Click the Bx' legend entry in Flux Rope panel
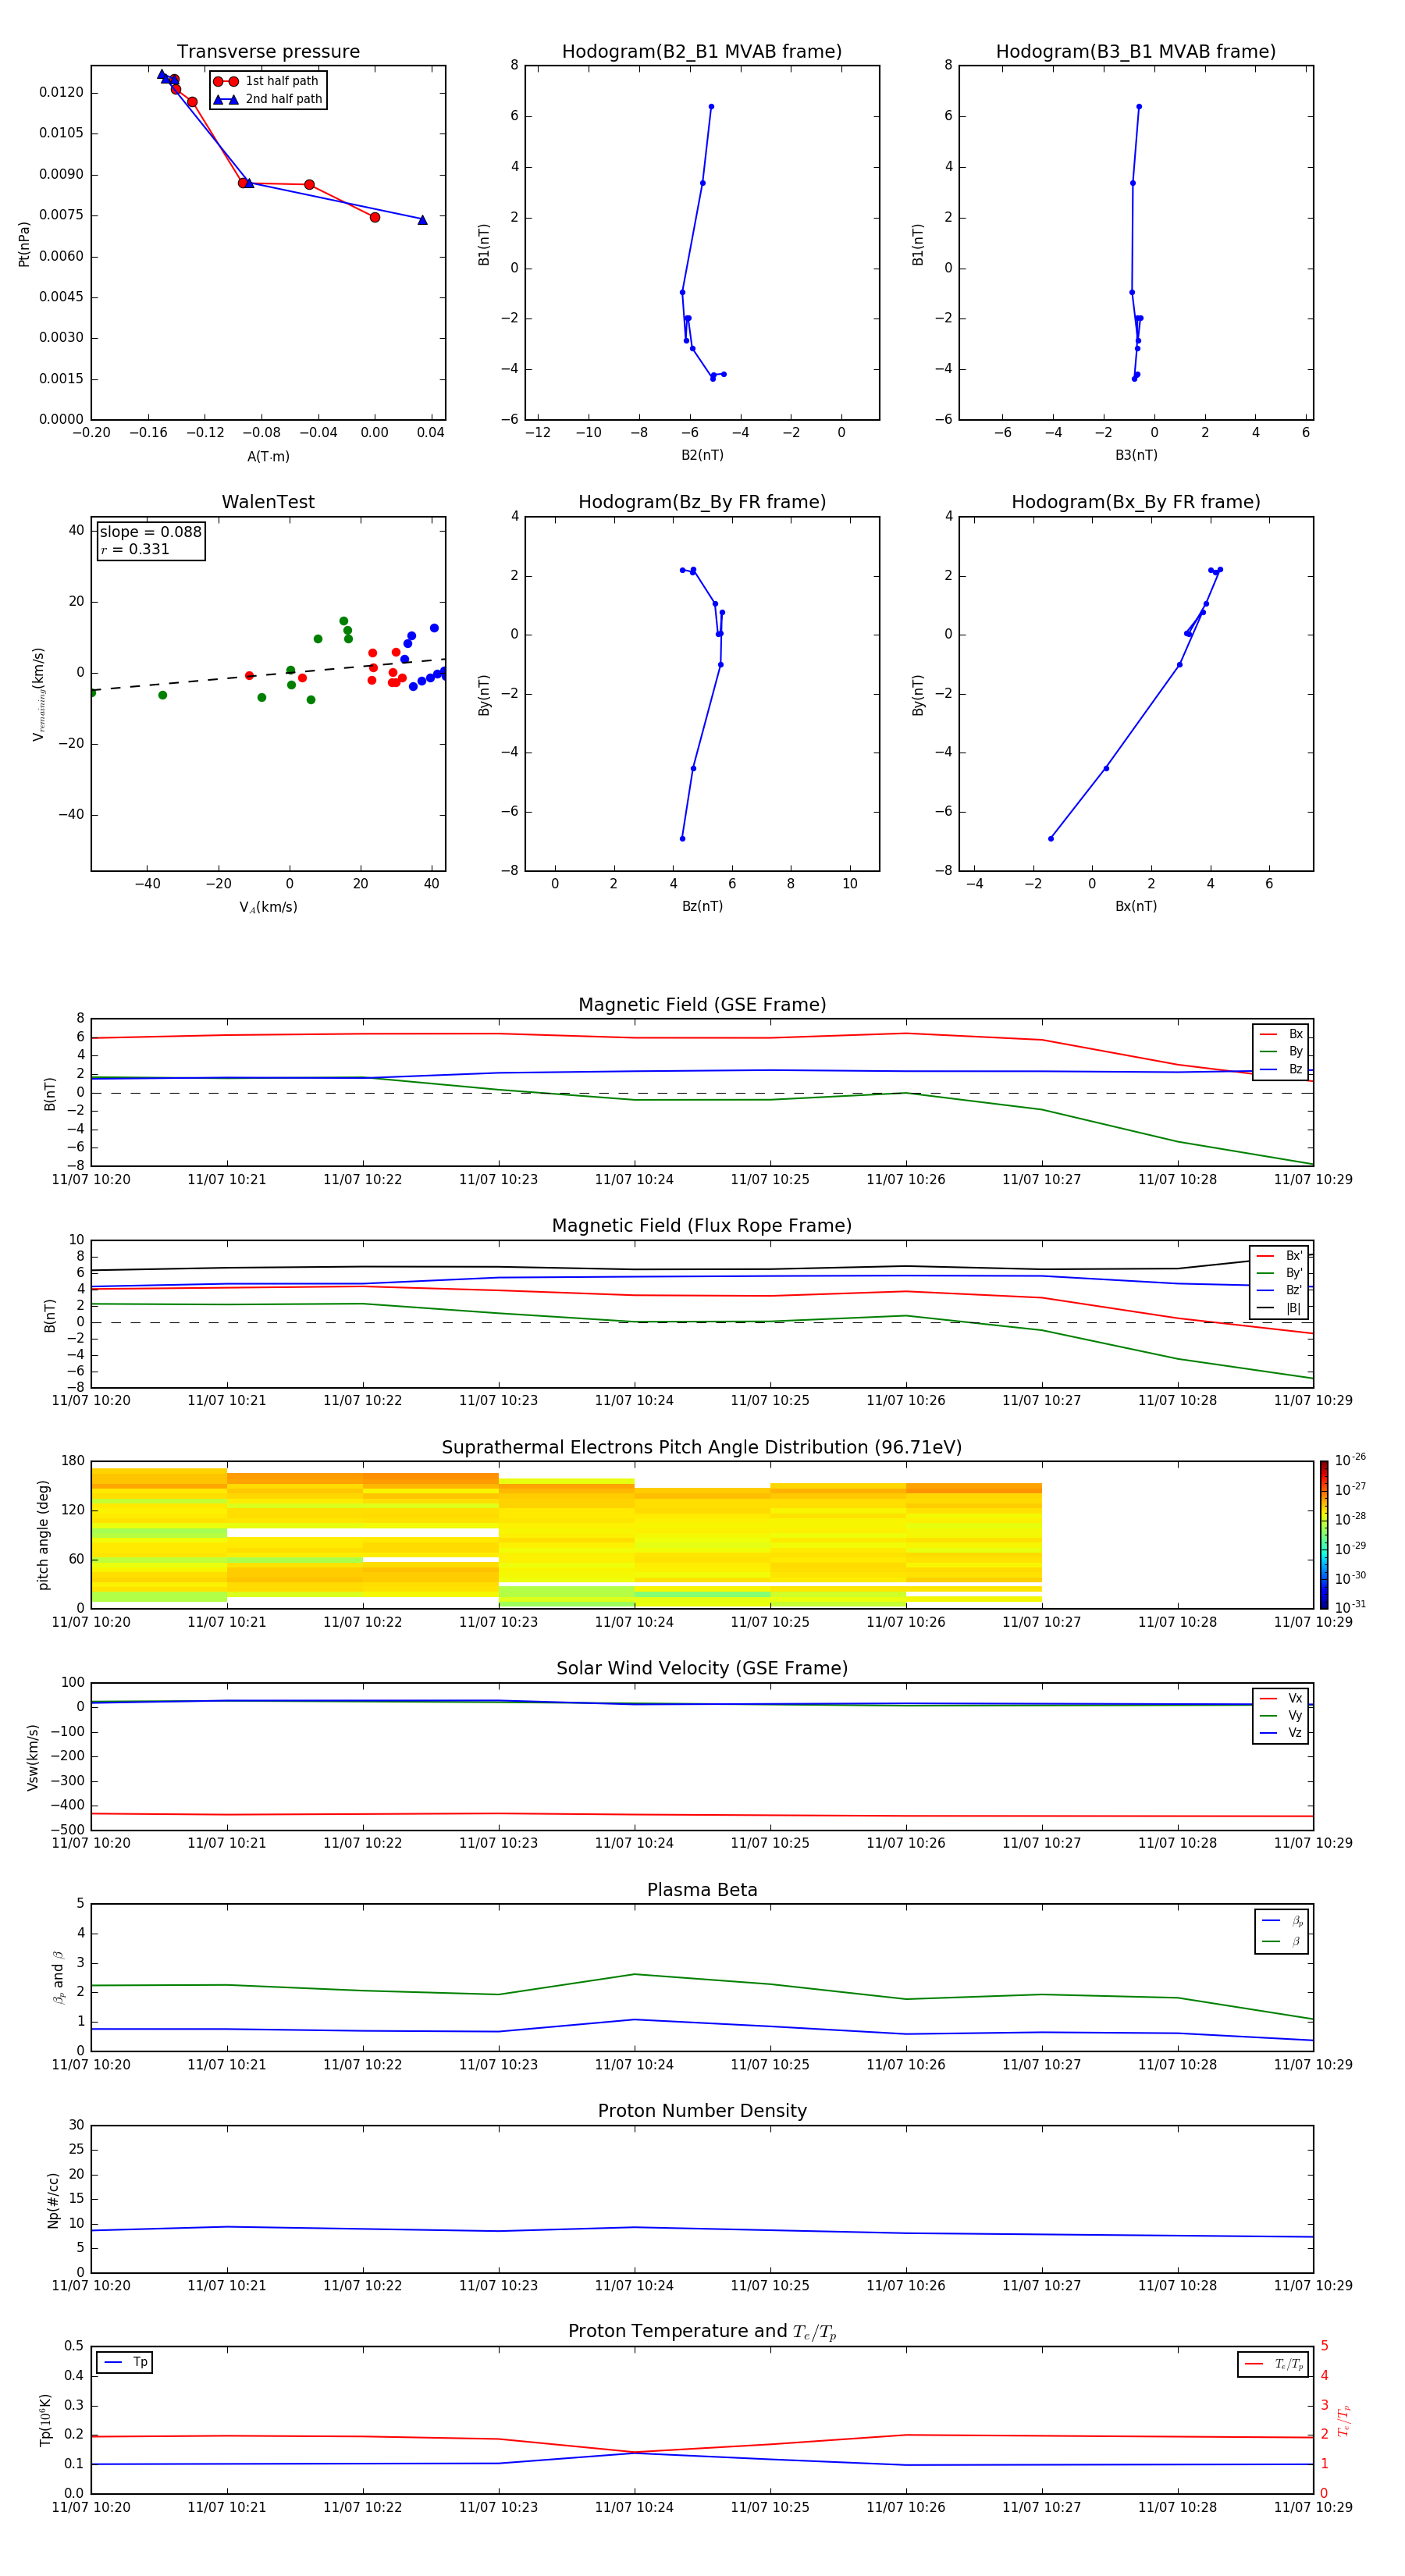 [x=1279, y=1256]
